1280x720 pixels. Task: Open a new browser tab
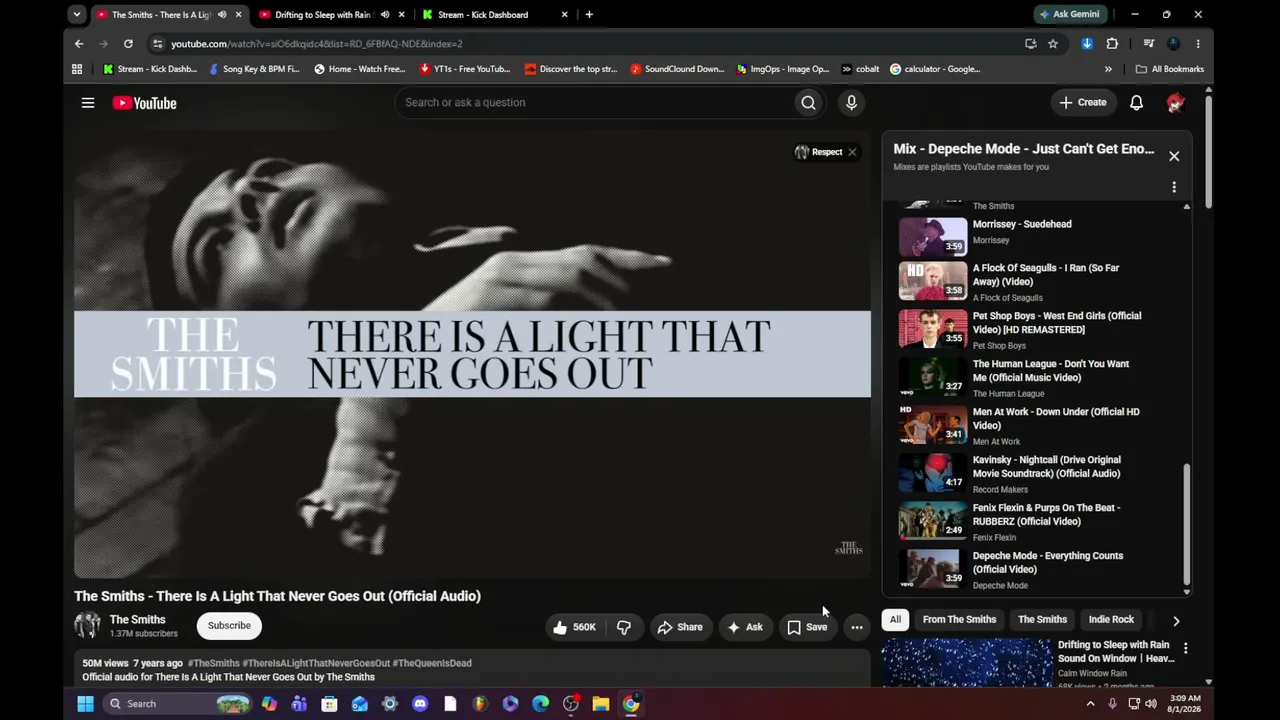click(x=589, y=14)
